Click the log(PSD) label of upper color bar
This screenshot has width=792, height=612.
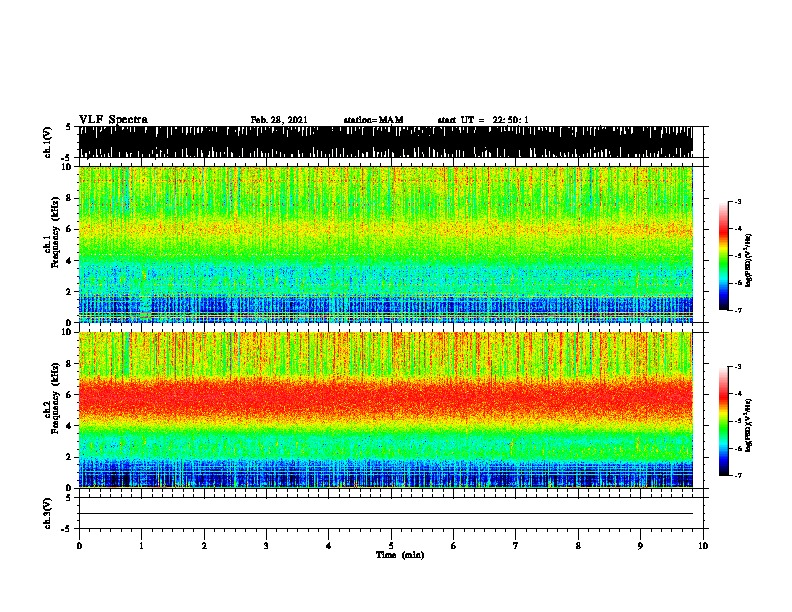(749, 260)
